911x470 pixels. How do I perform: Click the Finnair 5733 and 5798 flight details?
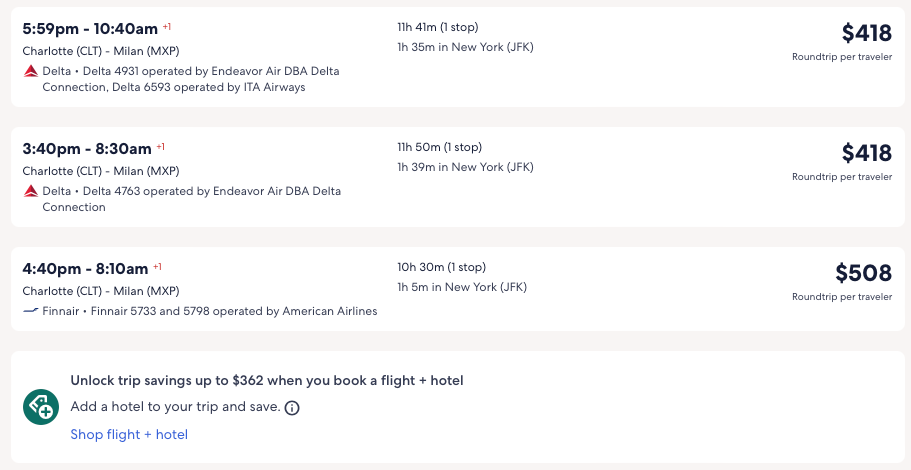click(210, 311)
